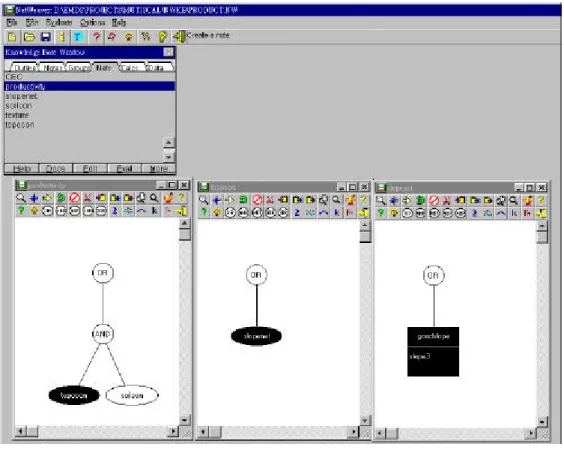
Task: Select the white soilcon node
Action: click(132, 396)
